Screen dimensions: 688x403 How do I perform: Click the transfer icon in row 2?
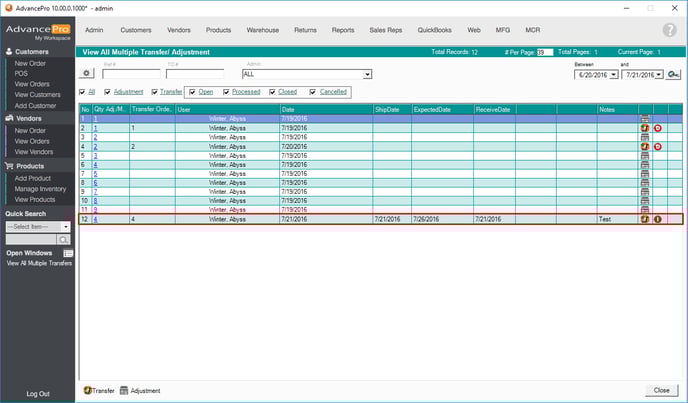coord(645,129)
